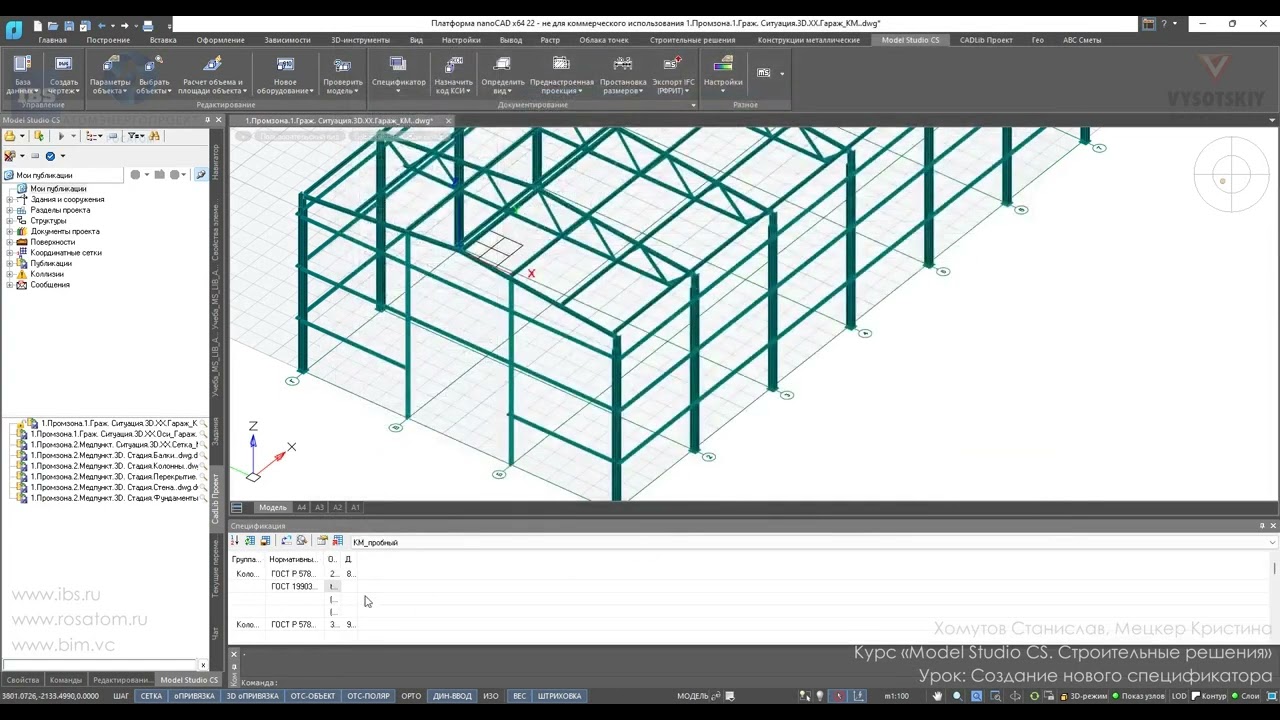
Task: Expand Разделы проекта tree node
Action: [x=10, y=210]
